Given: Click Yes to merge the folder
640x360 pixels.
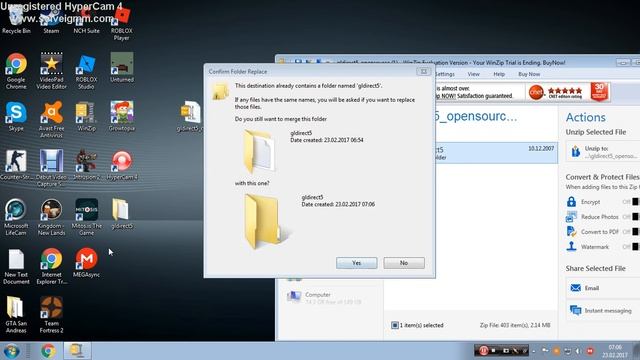Looking at the screenshot, I should pos(356,263).
